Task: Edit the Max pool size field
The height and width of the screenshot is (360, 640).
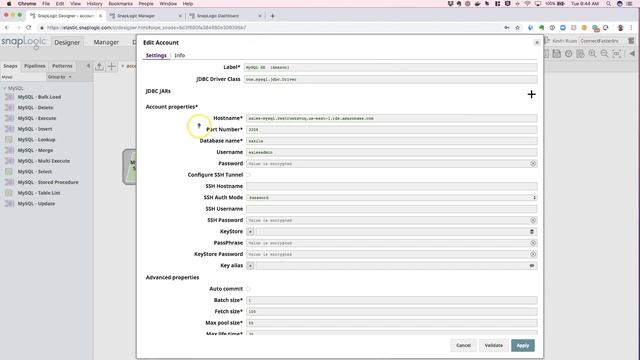Action: [391, 323]
